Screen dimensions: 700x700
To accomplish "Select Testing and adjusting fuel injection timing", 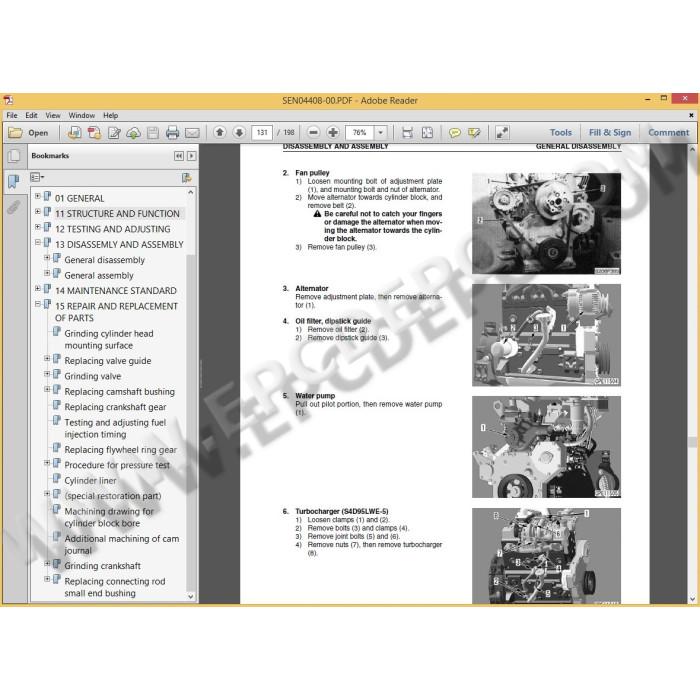I will click(115, 428).
